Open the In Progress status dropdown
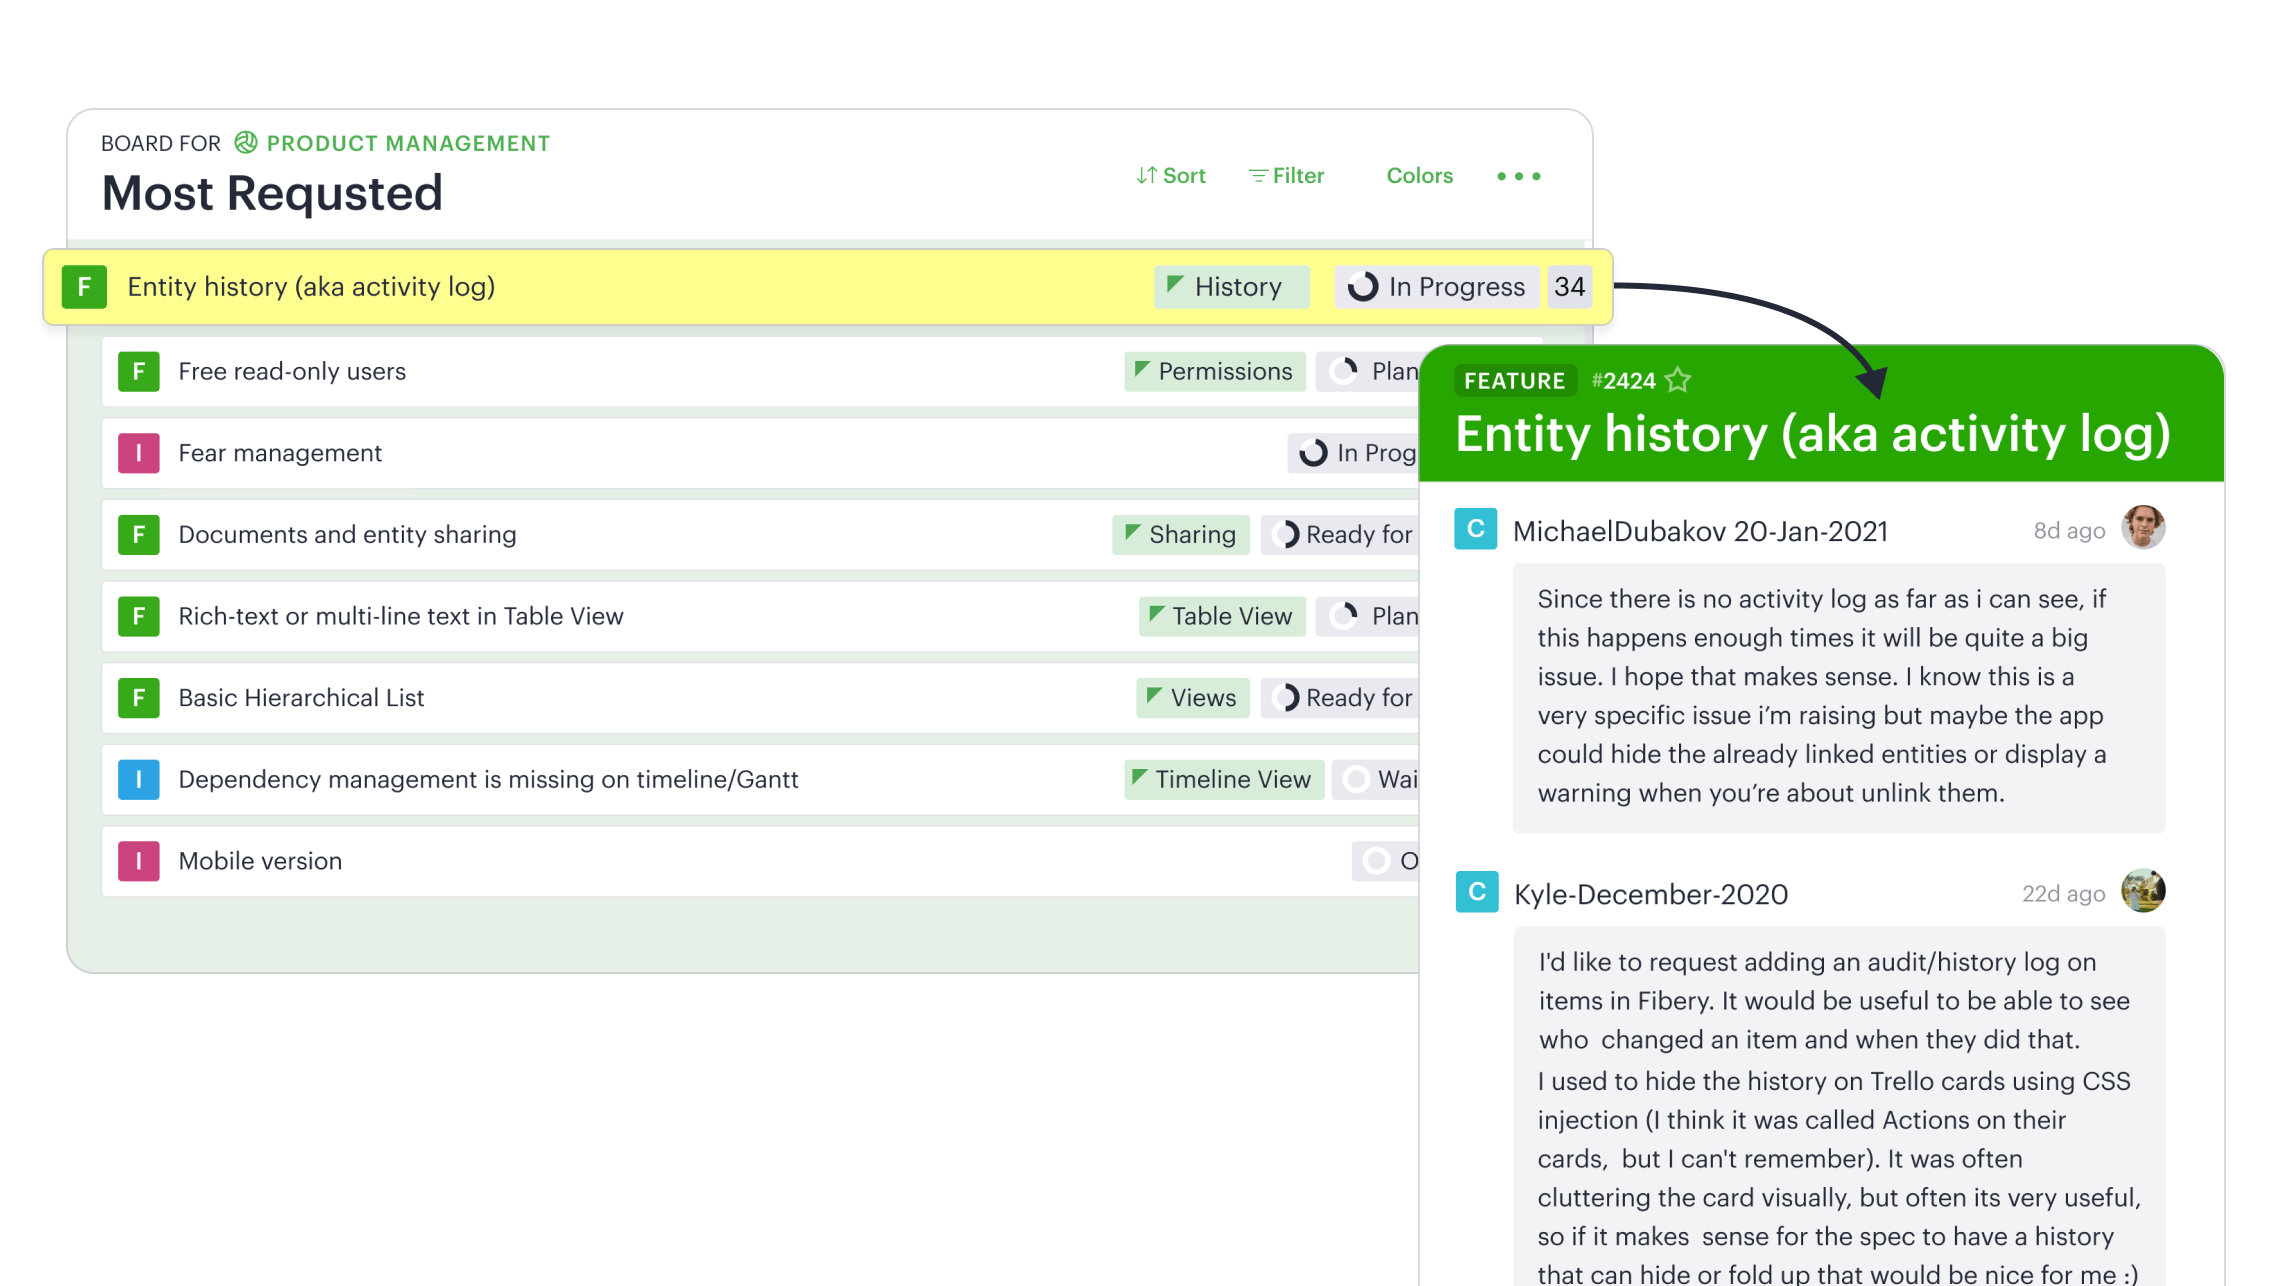This screenshot has width=2286, height=1286. (1437, 287)
